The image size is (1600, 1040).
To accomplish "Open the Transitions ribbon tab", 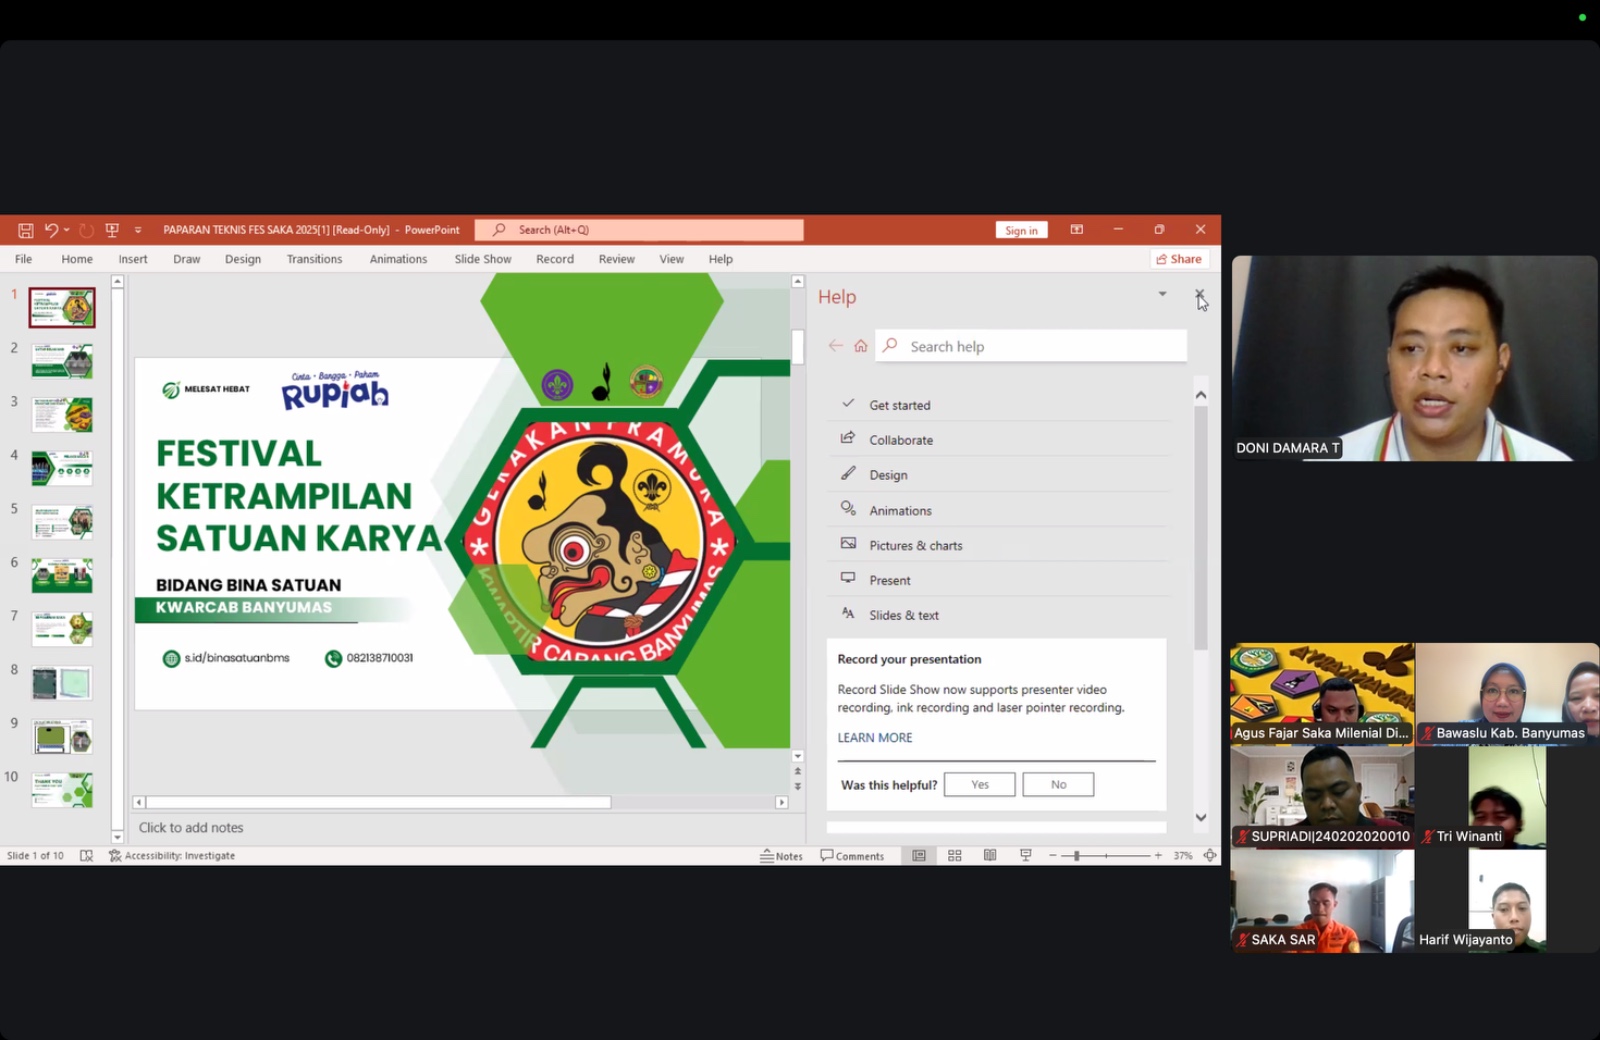I will coord(314,259).
